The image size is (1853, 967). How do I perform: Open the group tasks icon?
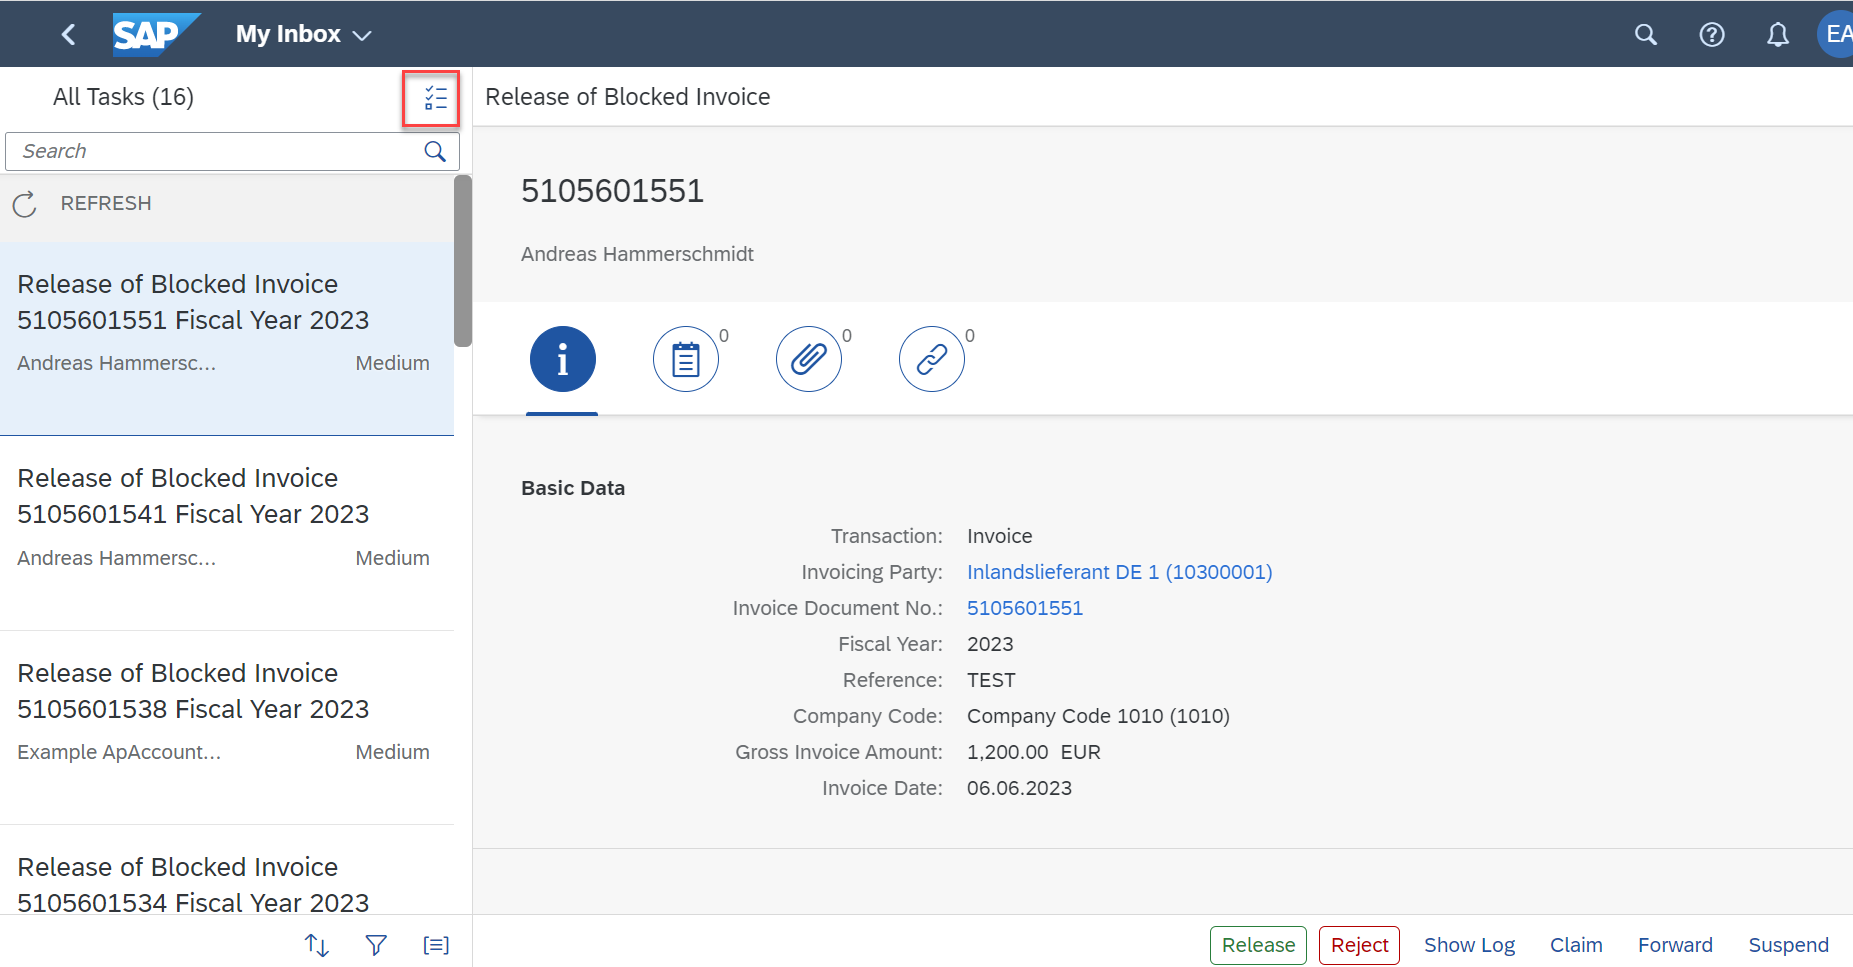(x=436, y=945)
